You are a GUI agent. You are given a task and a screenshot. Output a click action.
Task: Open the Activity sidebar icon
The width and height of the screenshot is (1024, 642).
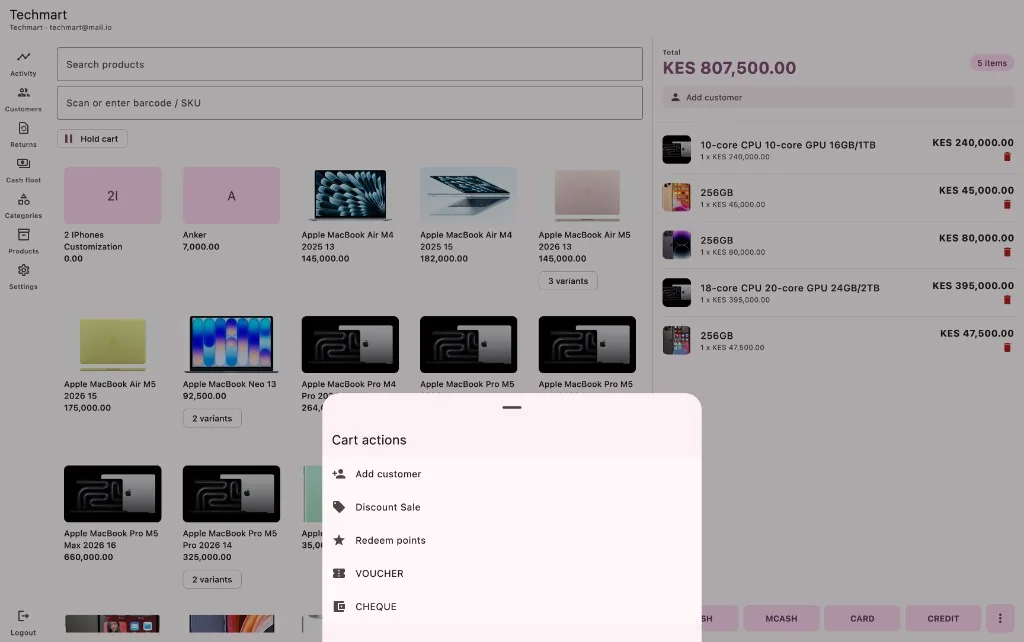(x=24, y=57)
